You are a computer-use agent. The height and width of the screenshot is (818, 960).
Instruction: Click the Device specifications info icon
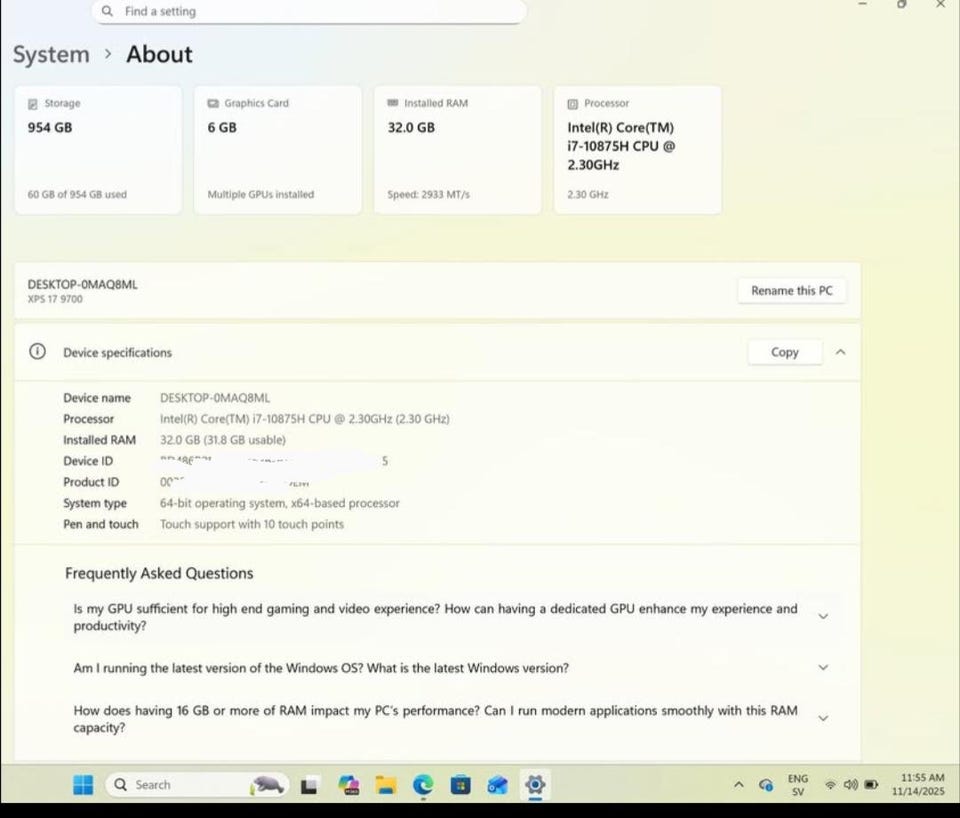(37, 351)
